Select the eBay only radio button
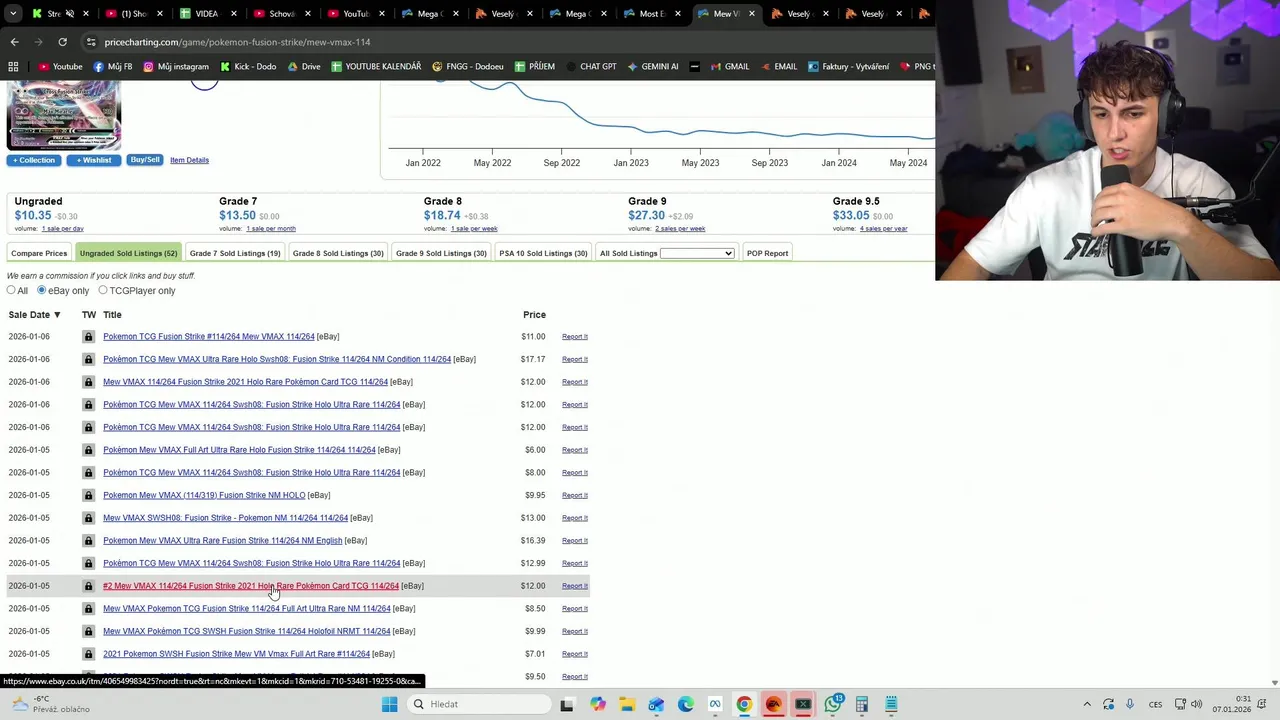 click(x=41, y=290)
